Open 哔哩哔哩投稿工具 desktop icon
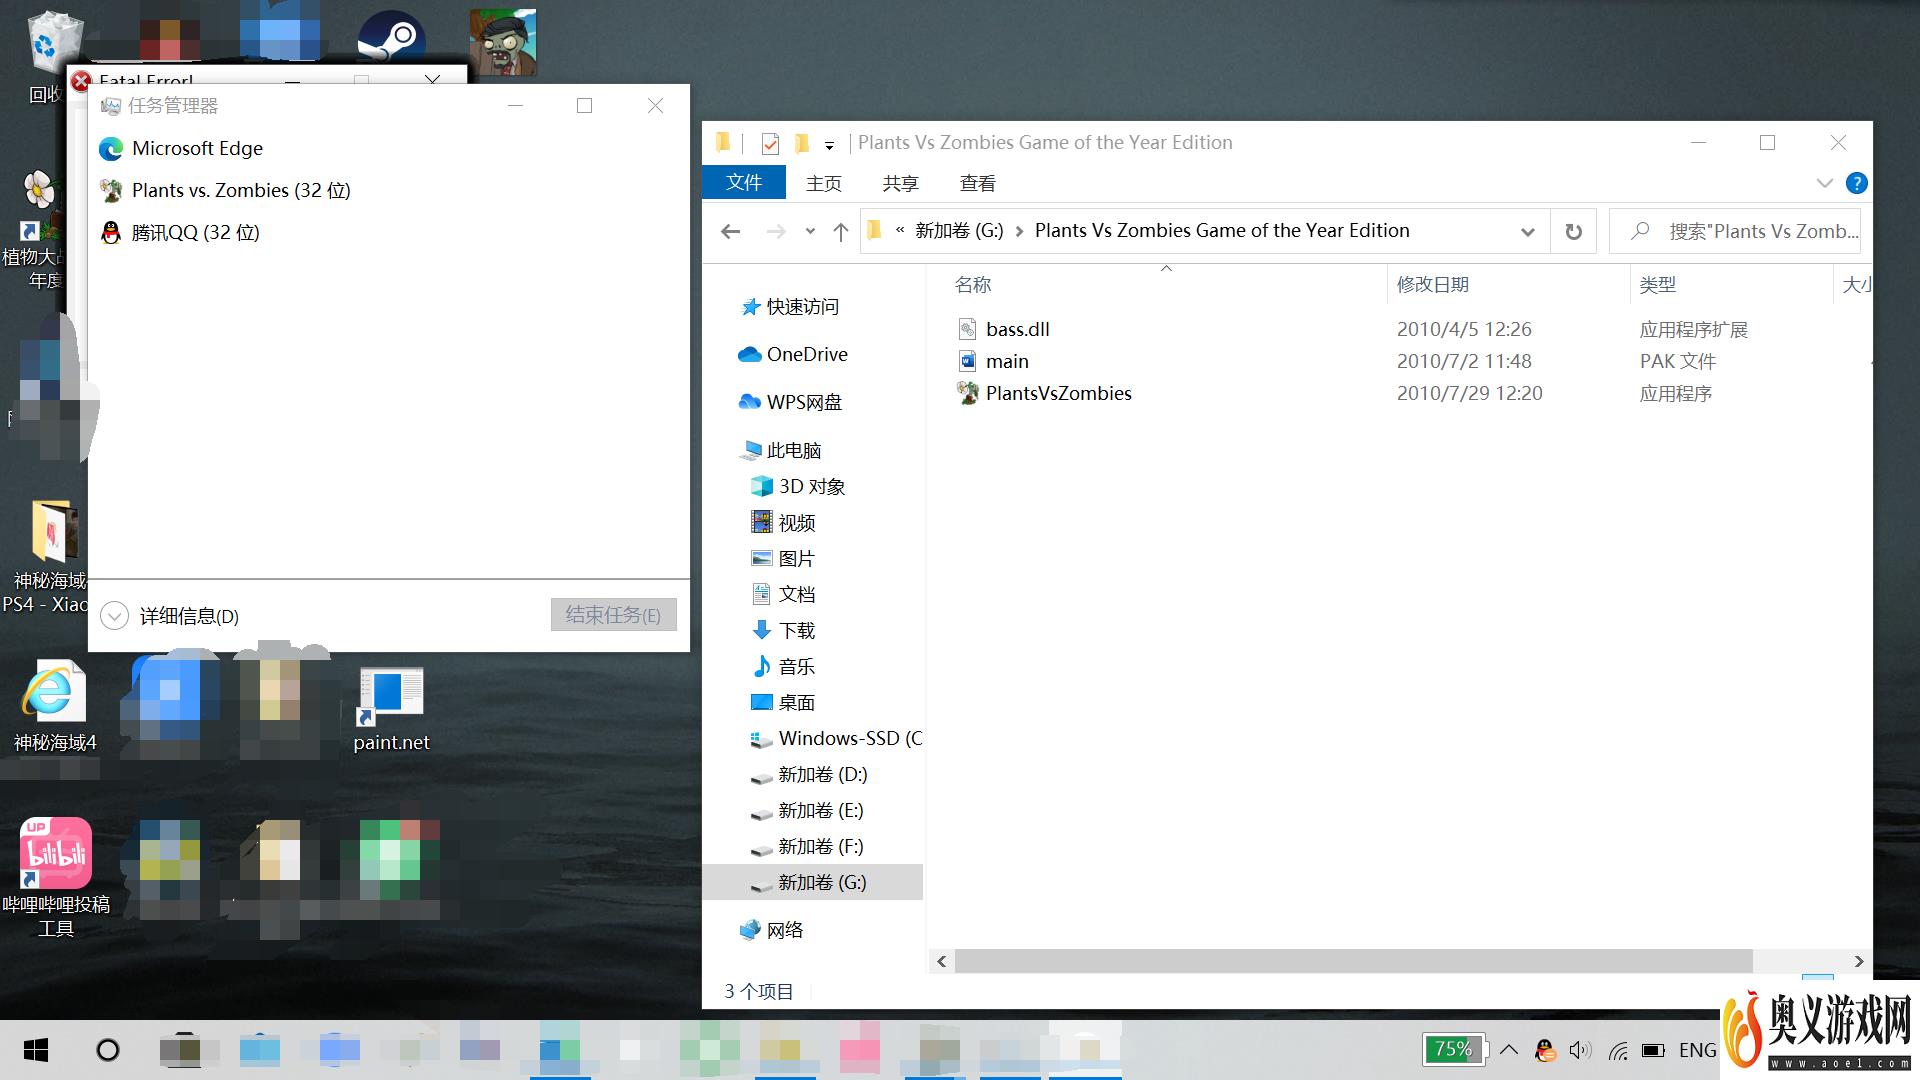The image size is (1920, 1080). coord(56,877)
